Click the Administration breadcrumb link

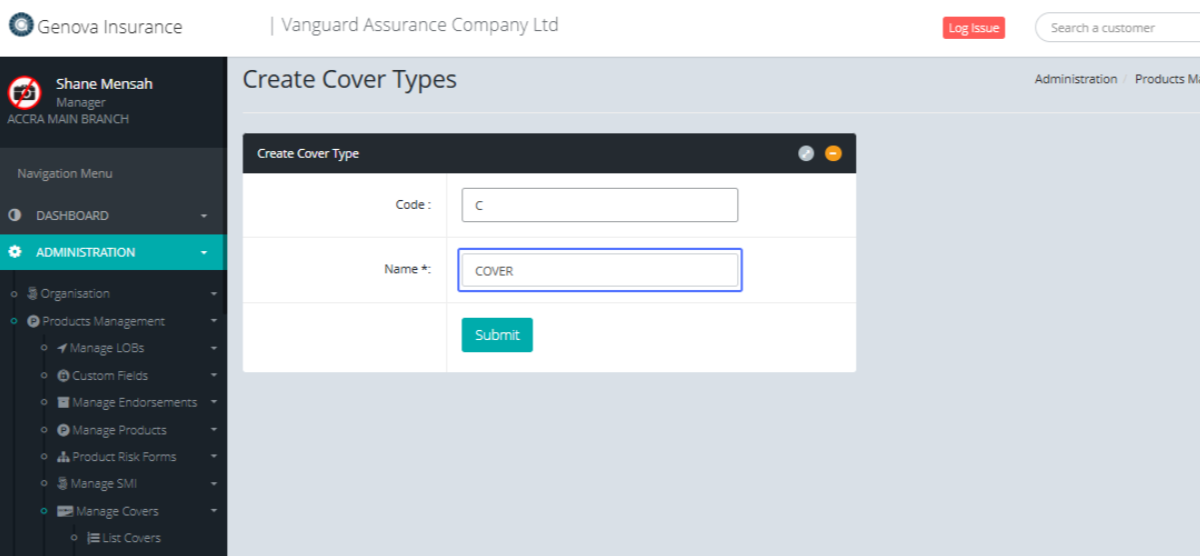pyautogui.click(x=1075, y=79)
